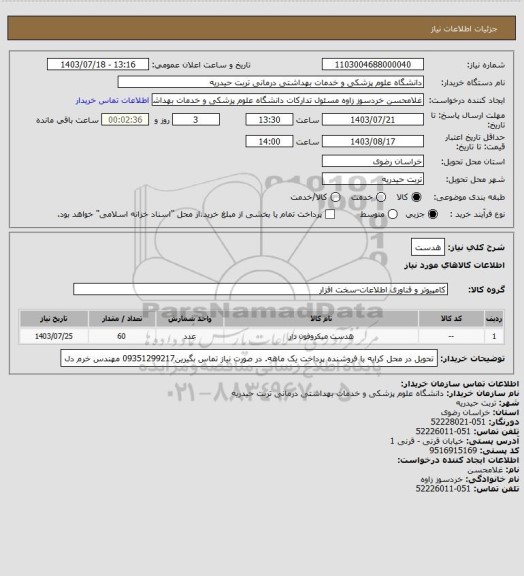The height and width of the screenshot is (576, 524).
Task: Click the unit cell عدد
Action: (x=190, y=336)
